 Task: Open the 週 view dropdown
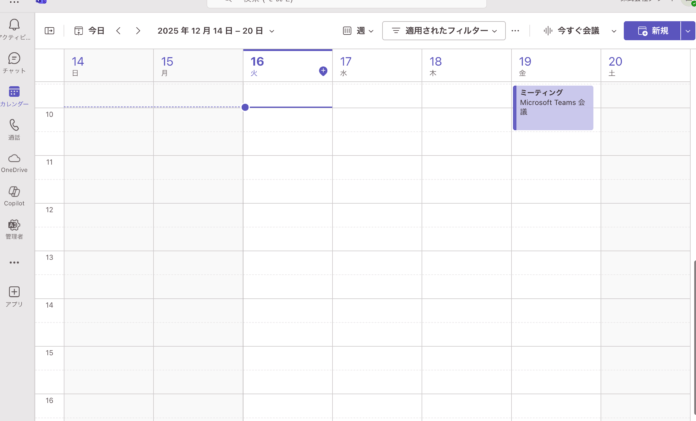click(x=358, y=31)
